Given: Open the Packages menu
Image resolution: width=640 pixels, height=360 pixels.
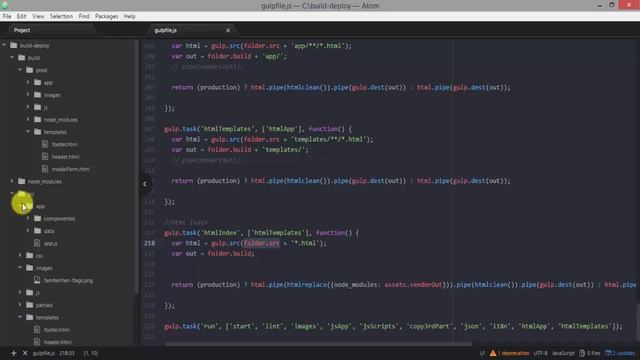Looking at the screenshot, I should pyautogui.click(x=106, y=16).
